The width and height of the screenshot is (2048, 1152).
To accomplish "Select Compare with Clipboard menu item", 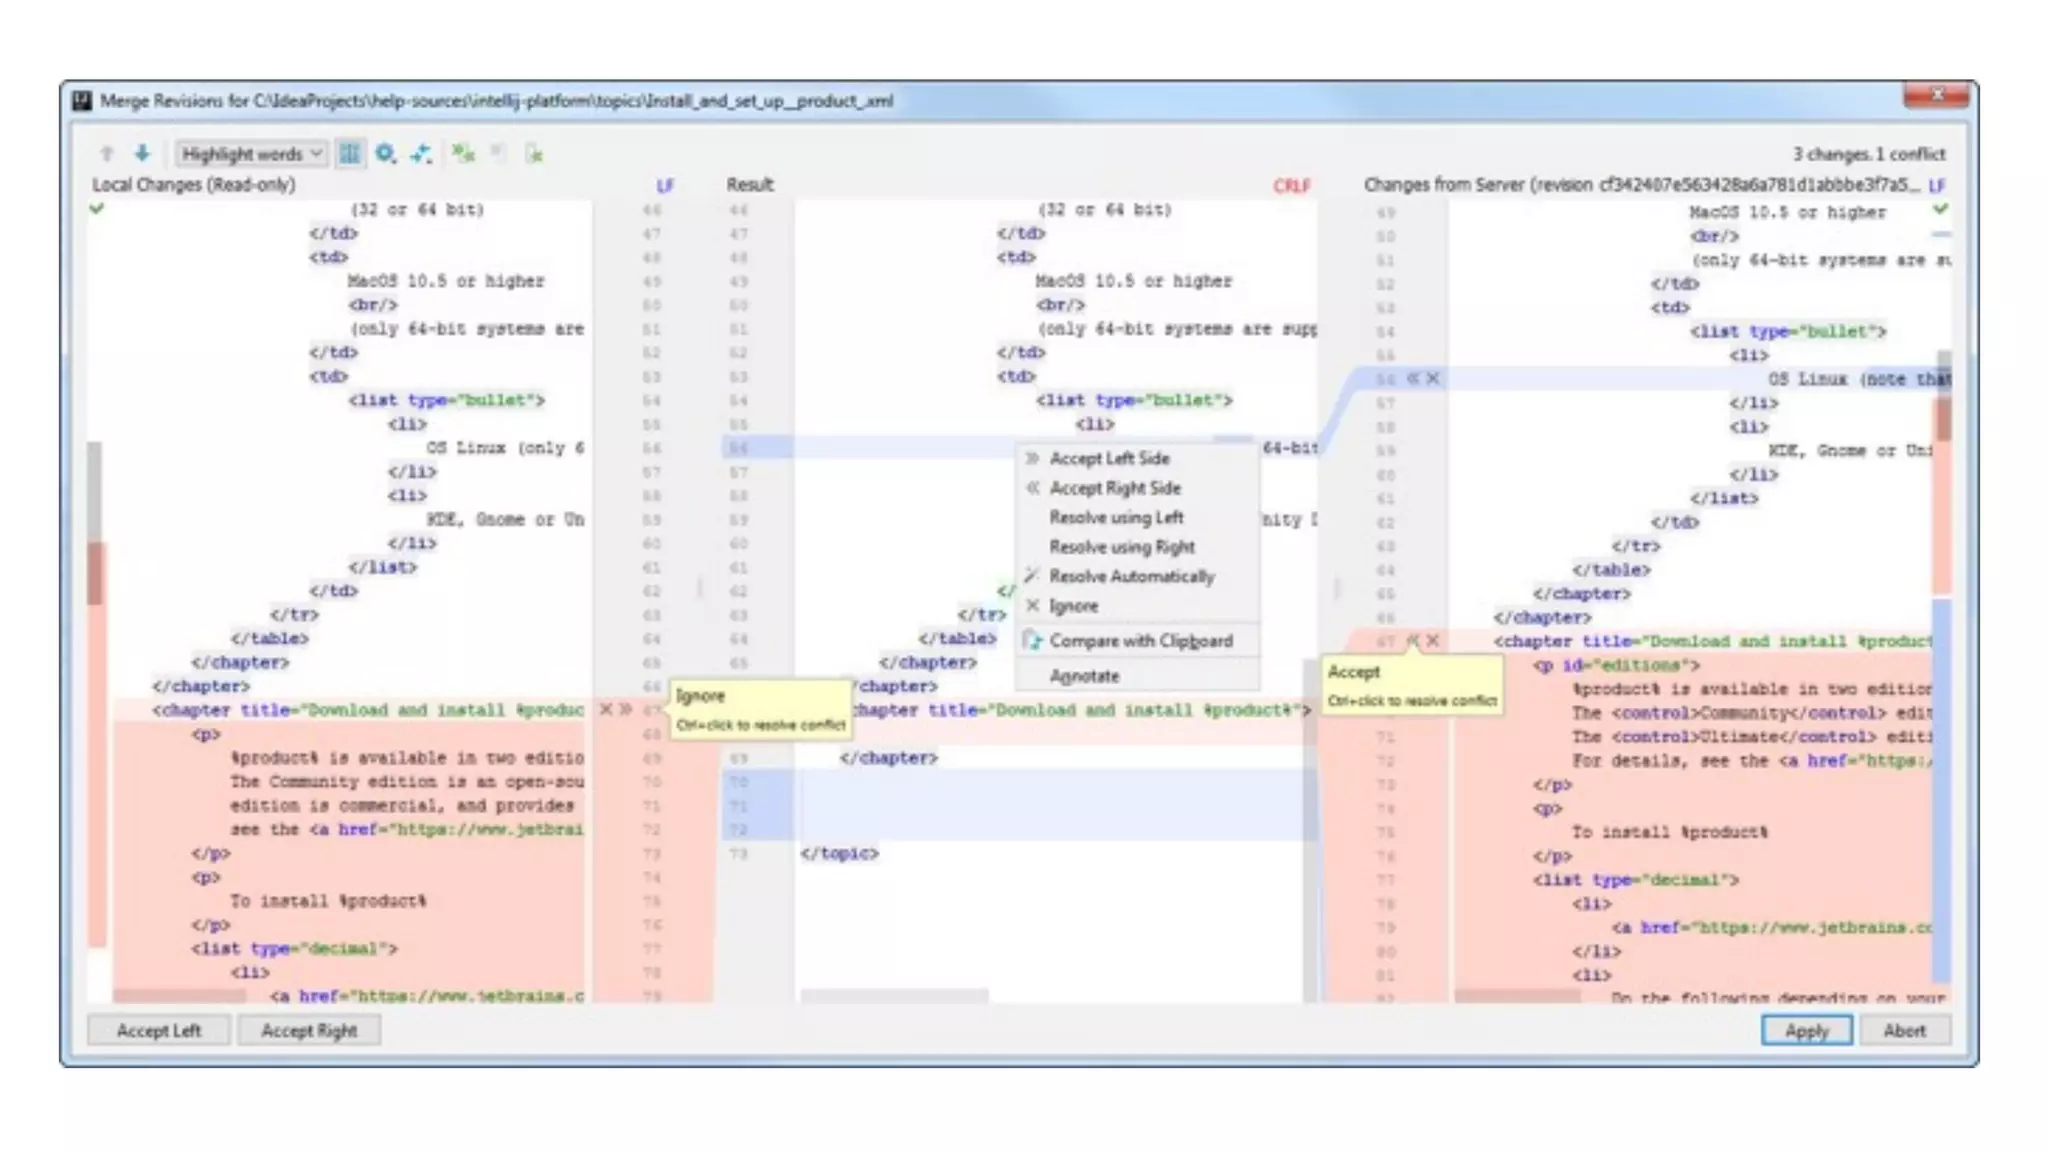I will click(1140, 641).
